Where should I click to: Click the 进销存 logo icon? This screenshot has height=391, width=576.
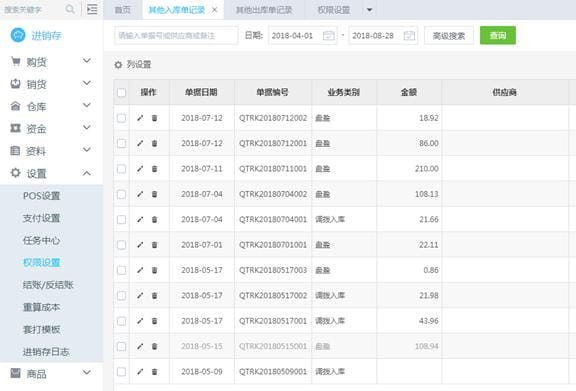coord(18,35)
